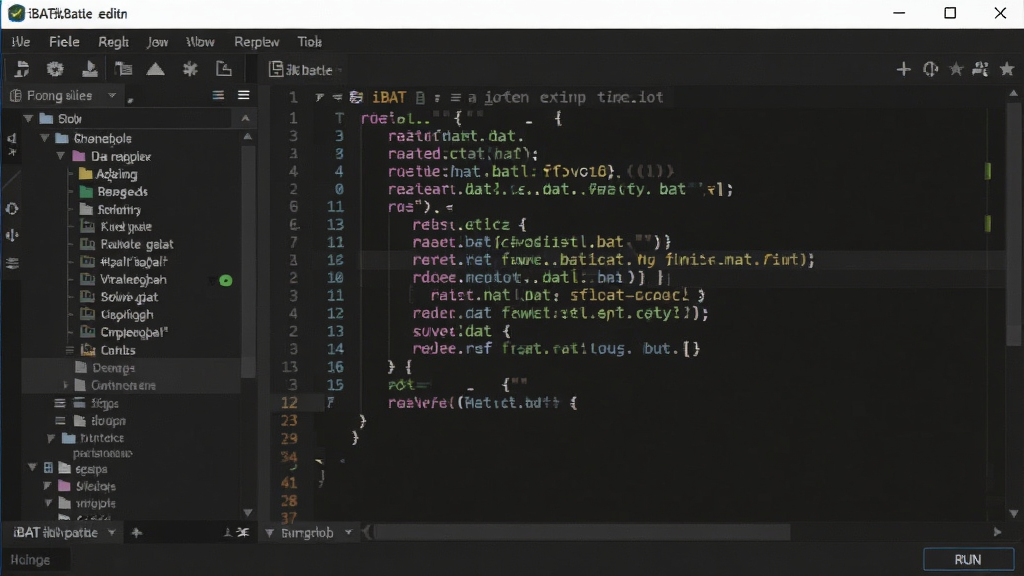
Task: Open the "Bumgdob" dropdown below the editor
Action: coord(348,533)
